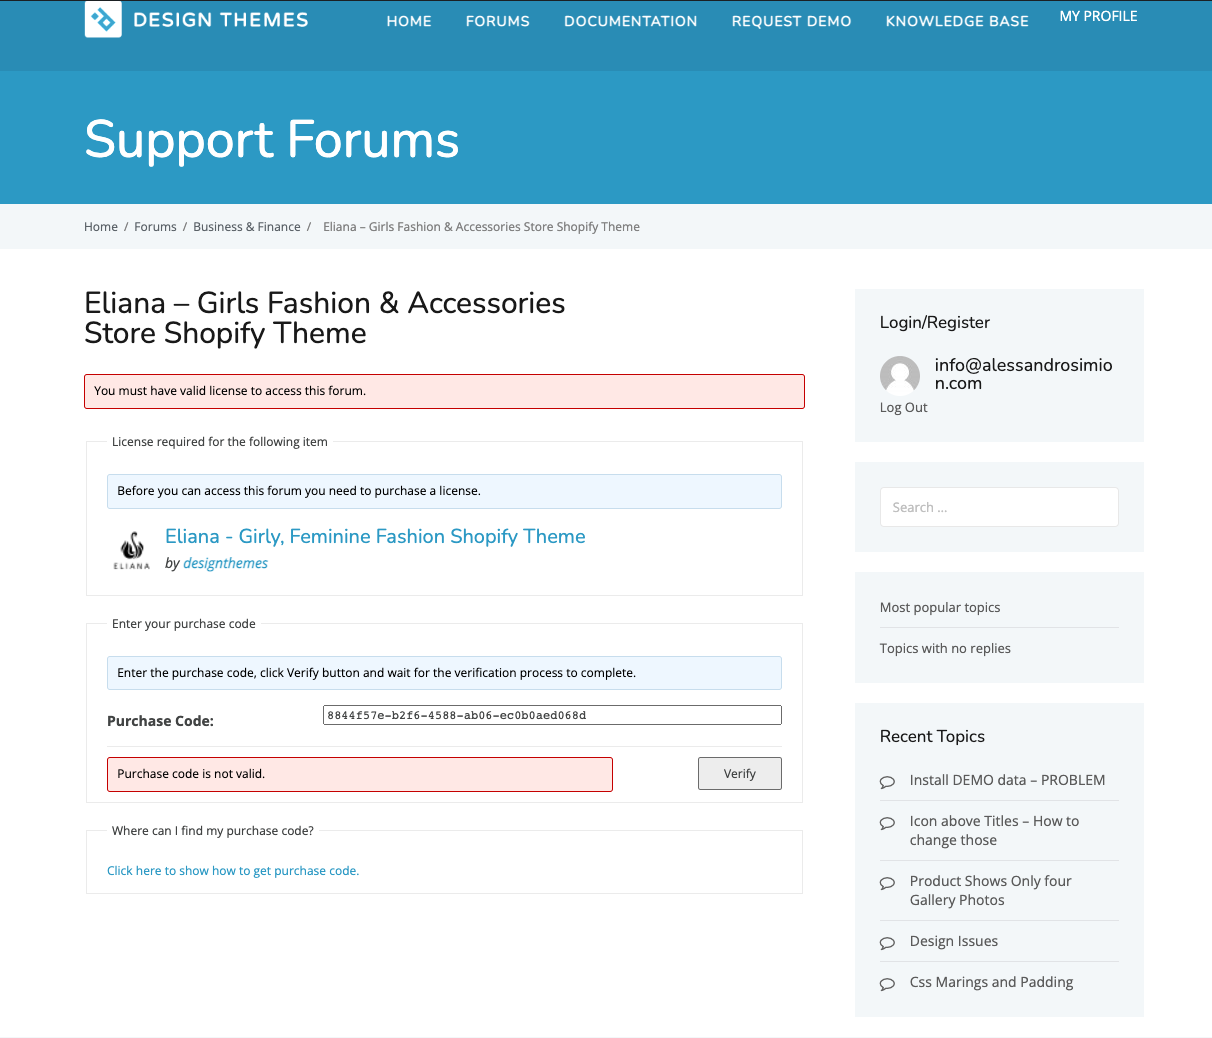Open Topics with no replies

point(945,649)
